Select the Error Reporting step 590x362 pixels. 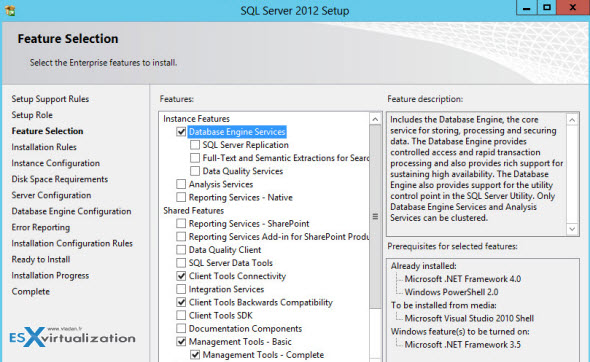pyautogui.click(x=41, y=228)
